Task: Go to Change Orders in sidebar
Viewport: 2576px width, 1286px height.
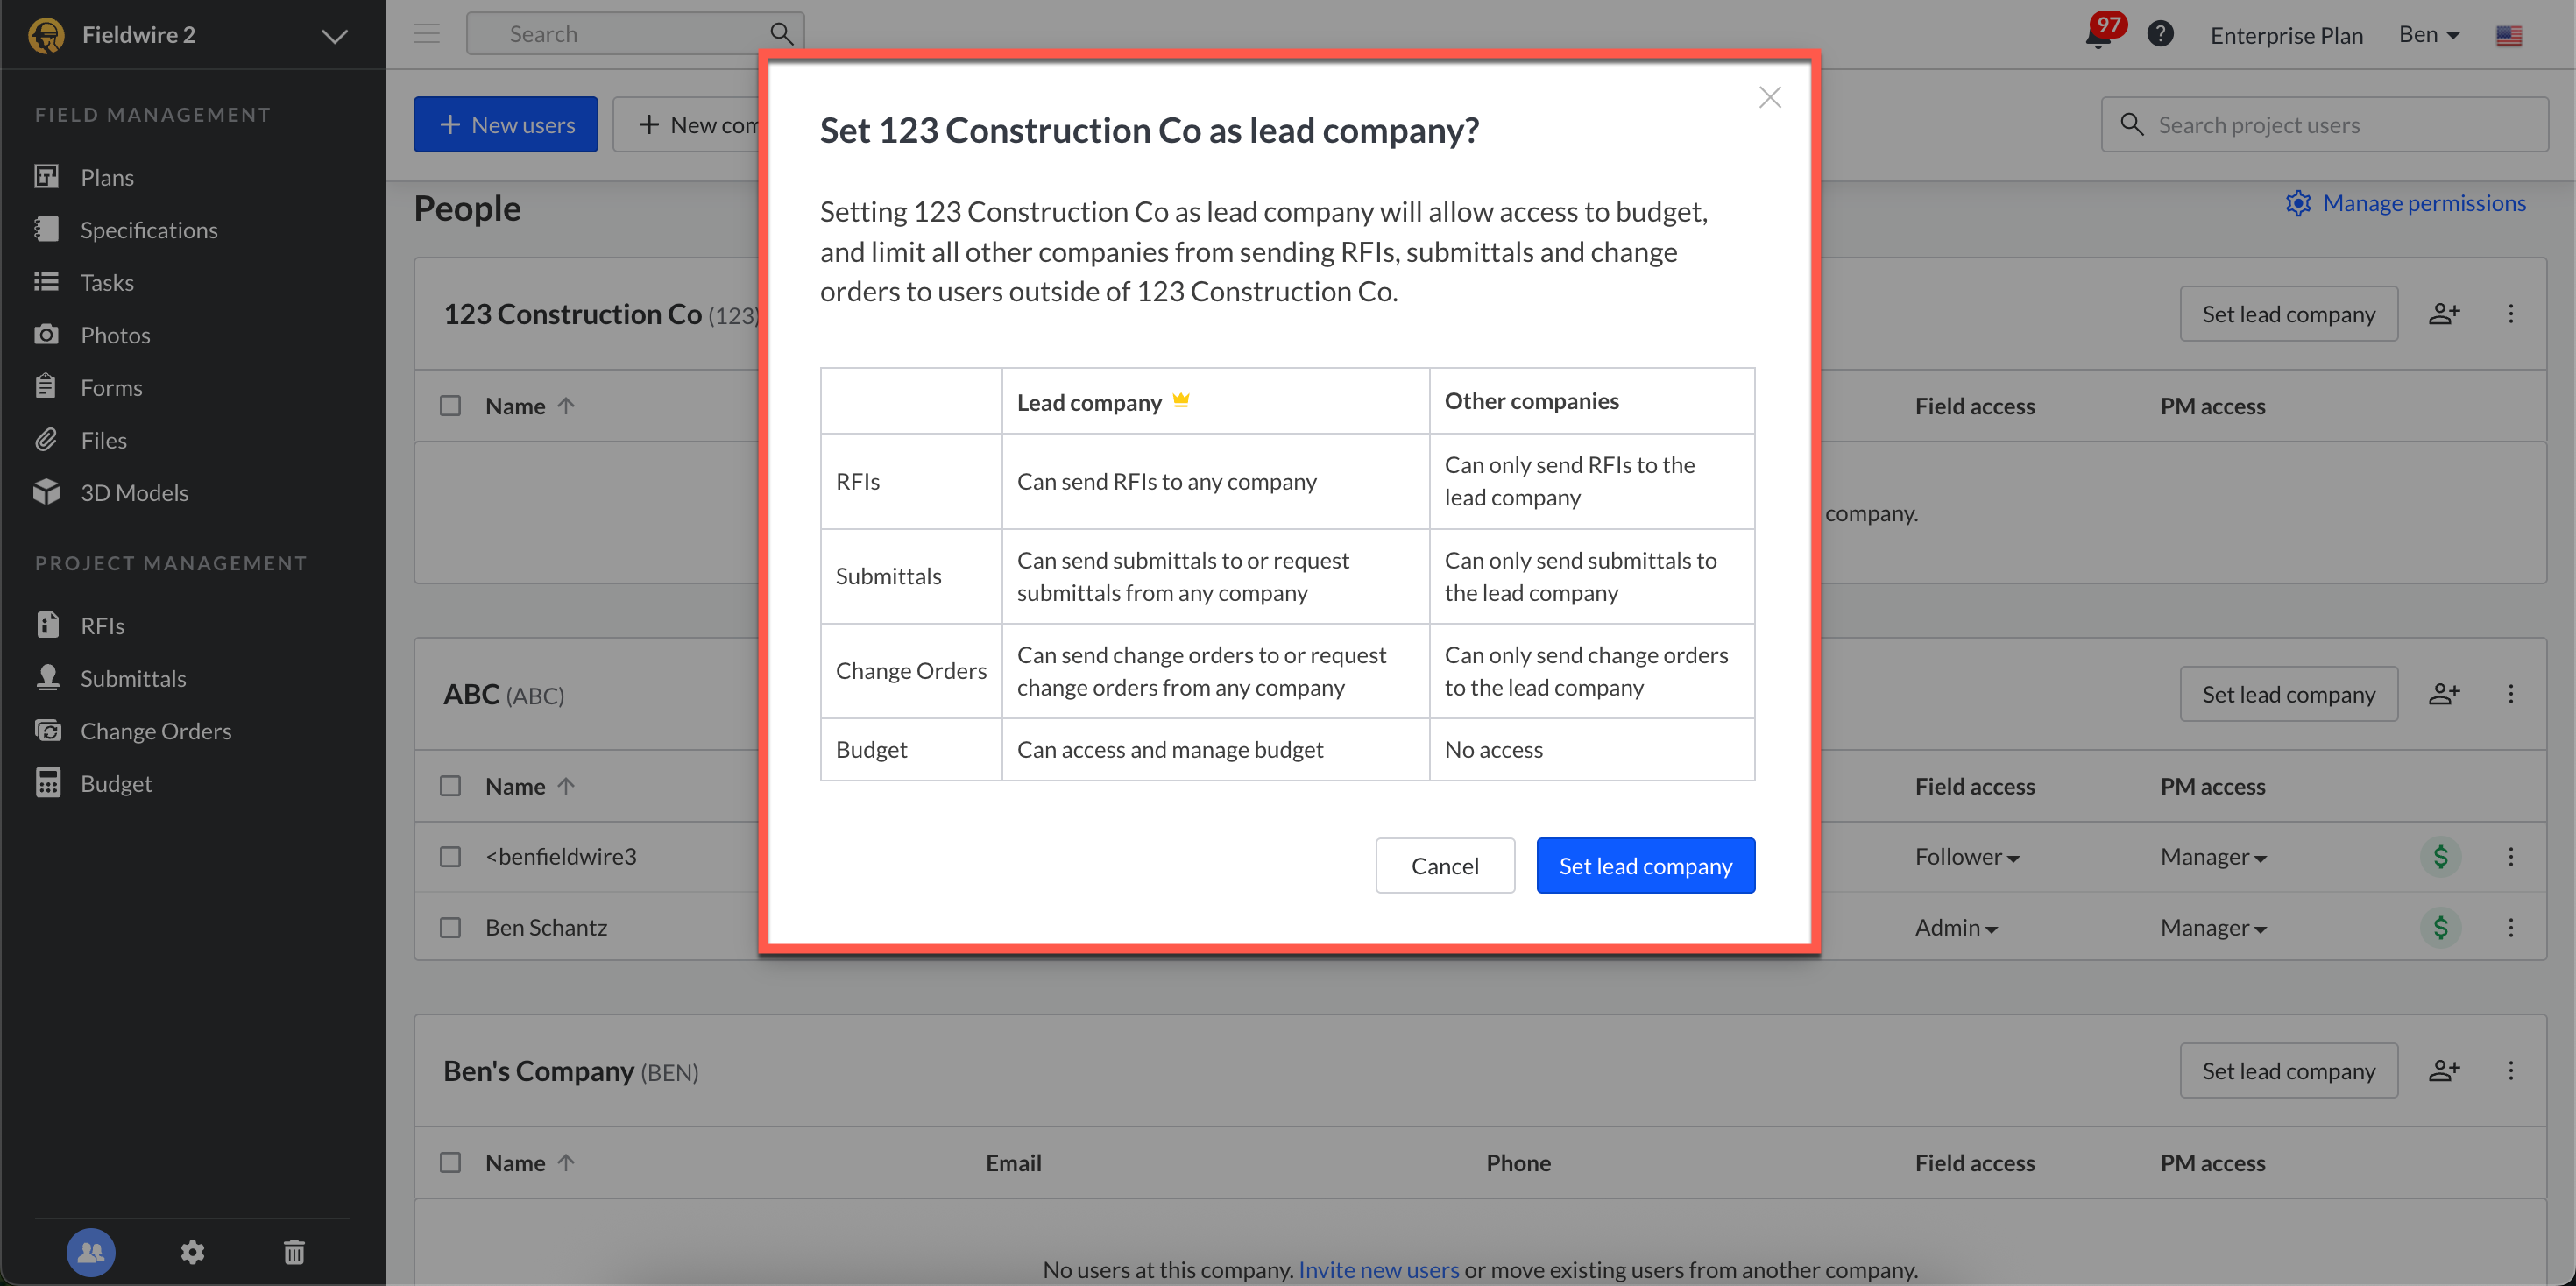Action: click(x=155, y=731)
